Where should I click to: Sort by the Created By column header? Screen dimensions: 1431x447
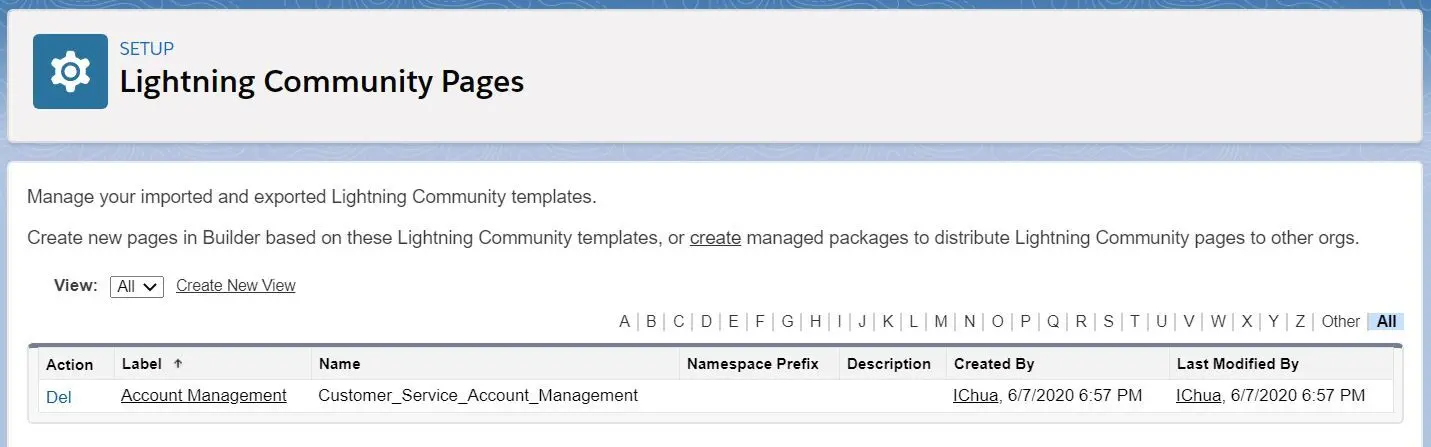(x=994, y=364)
